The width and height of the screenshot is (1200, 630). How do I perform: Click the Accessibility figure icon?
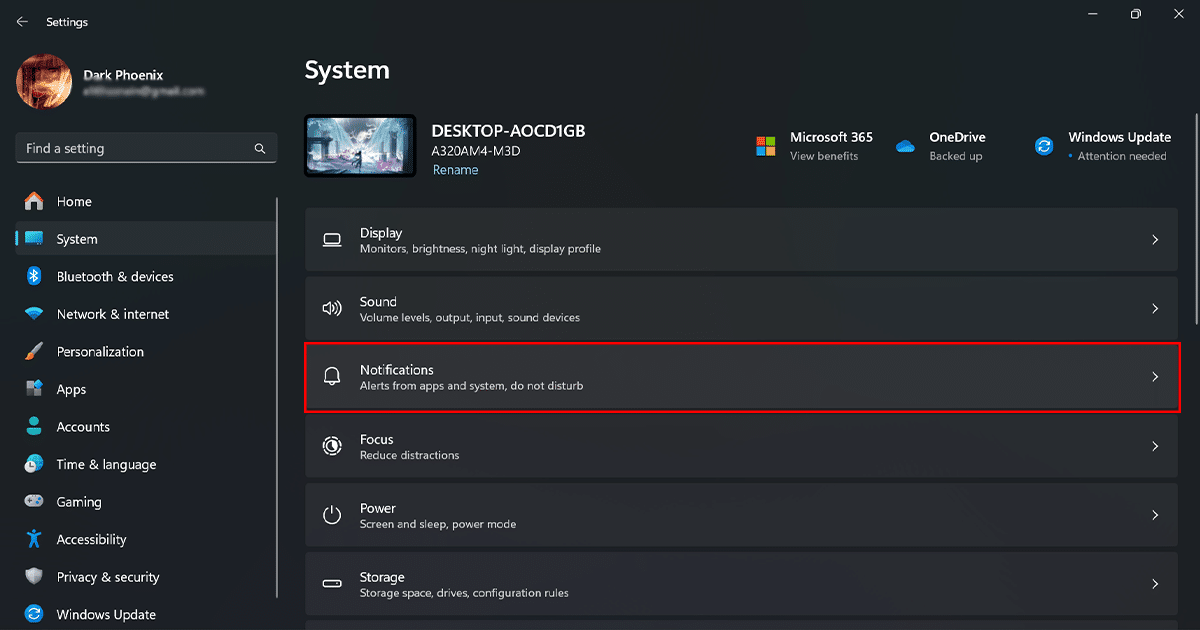(34, 540)
